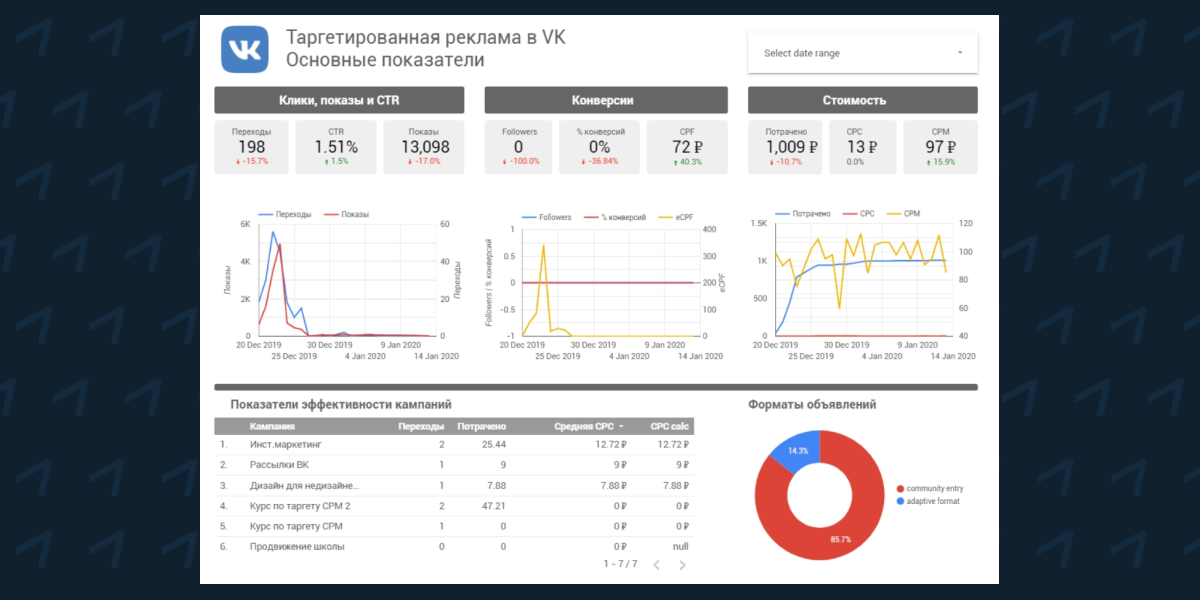Click the 47.21 spent value cell

493,506
